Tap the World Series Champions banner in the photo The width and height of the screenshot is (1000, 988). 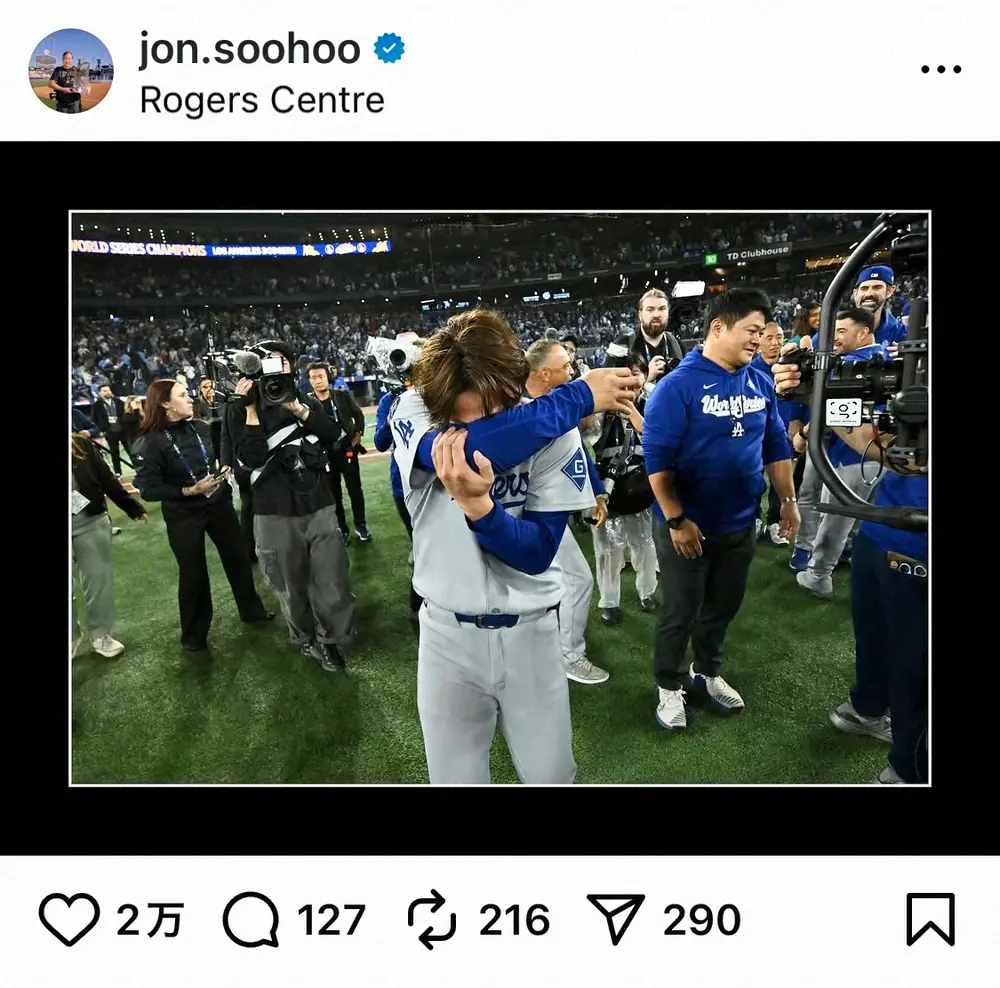(230, 247)
